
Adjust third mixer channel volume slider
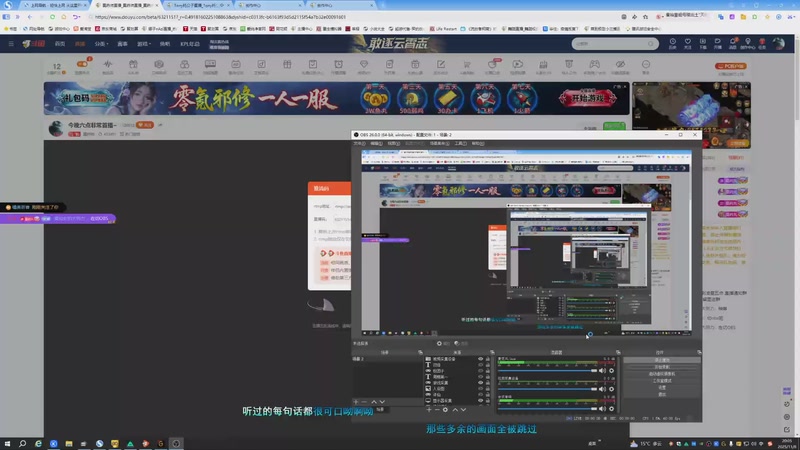coord(547,408)
